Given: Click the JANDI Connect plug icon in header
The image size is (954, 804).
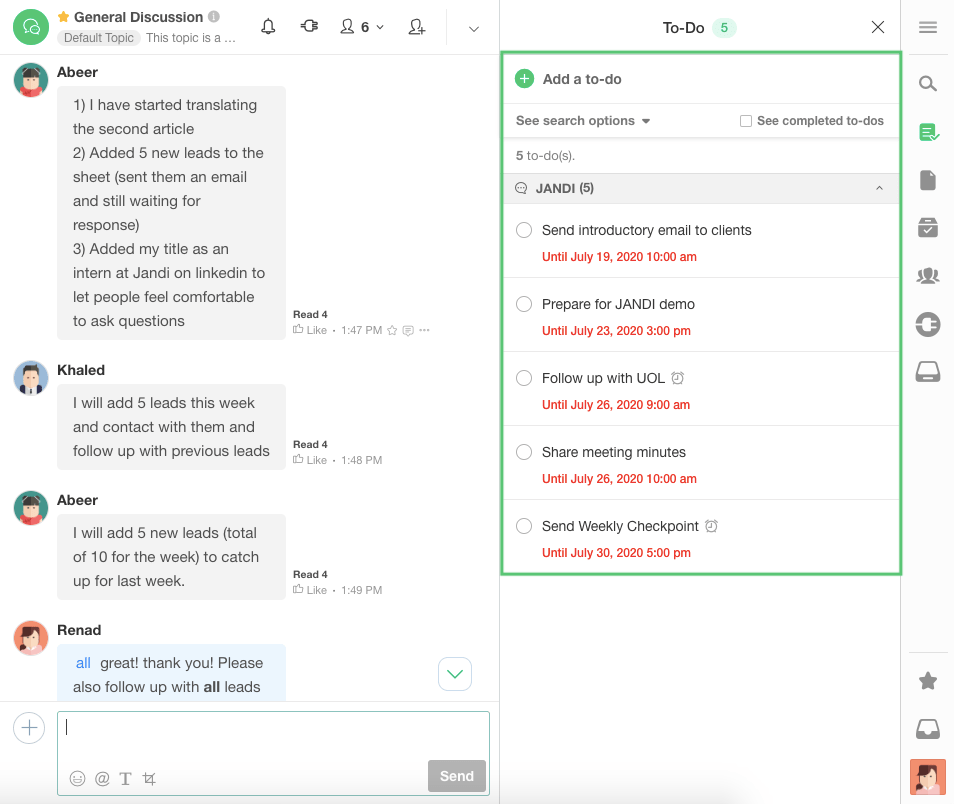Looking at the screenshot, I should (x=310, y=27).
